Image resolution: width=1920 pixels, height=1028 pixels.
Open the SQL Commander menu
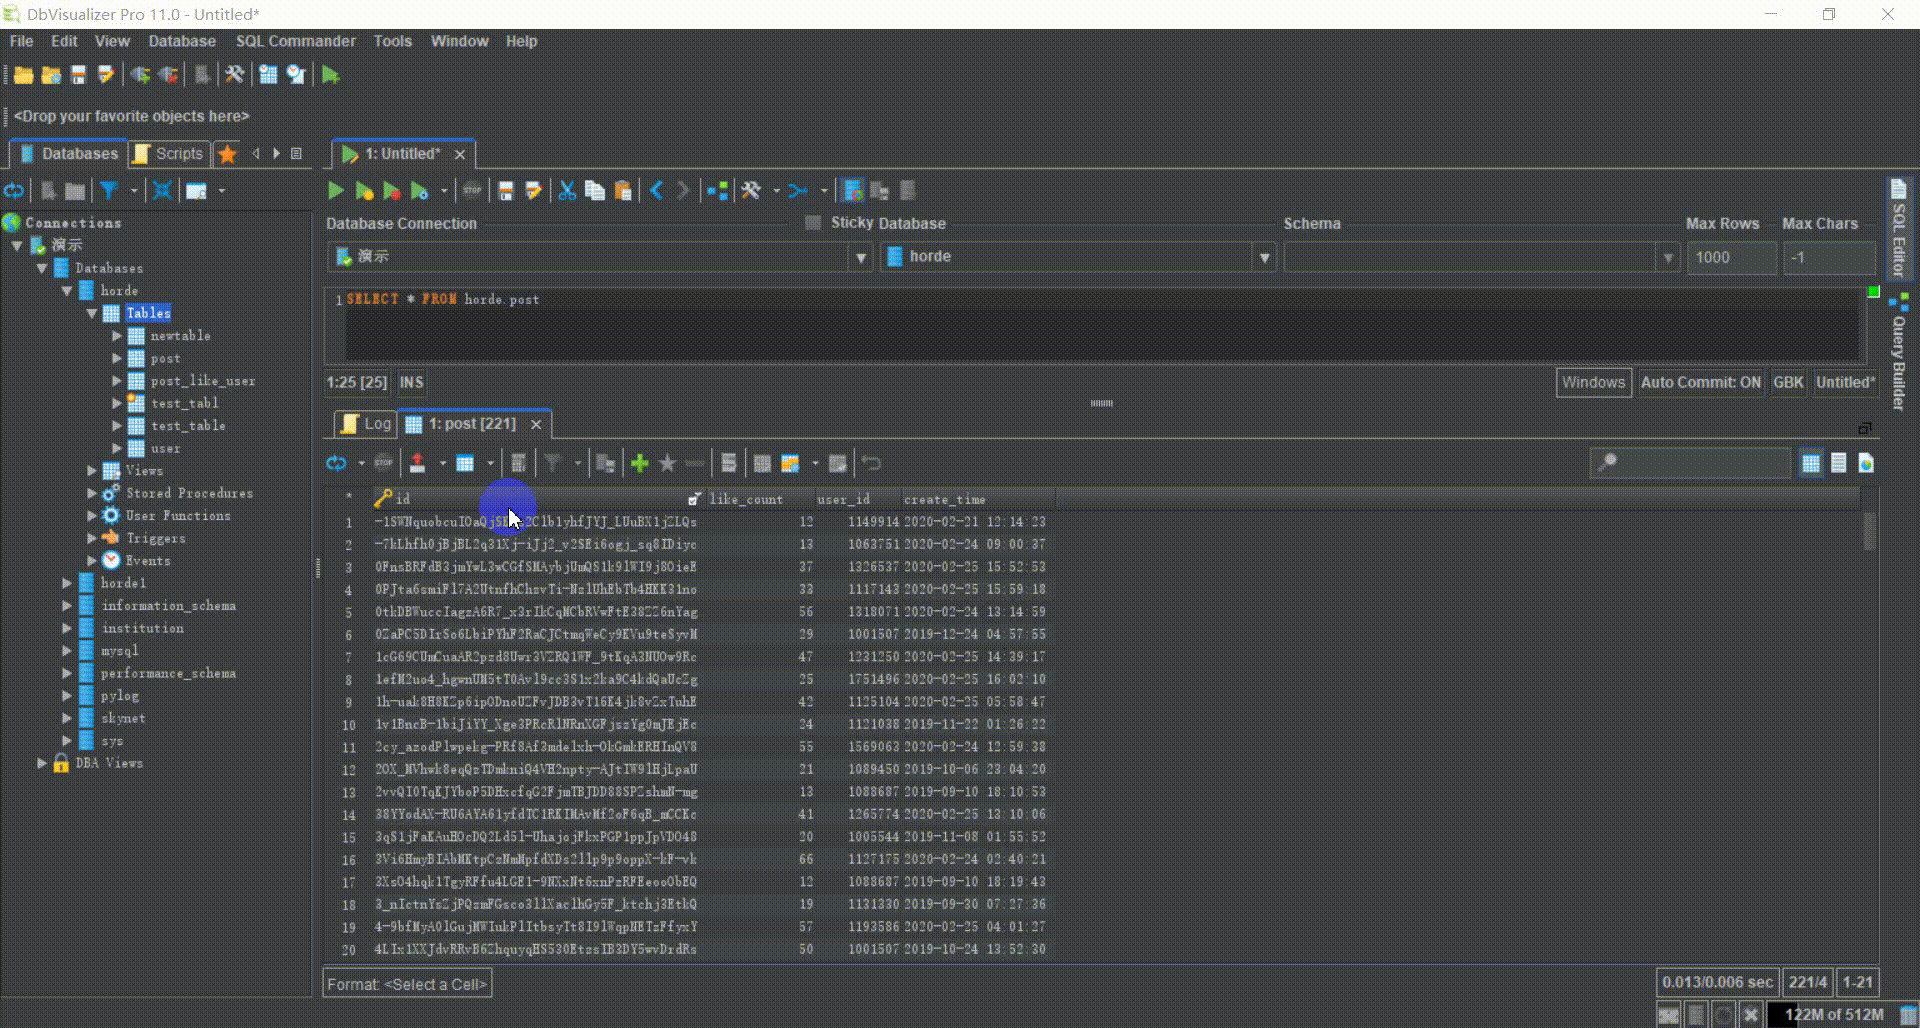(x=295, y=41)
